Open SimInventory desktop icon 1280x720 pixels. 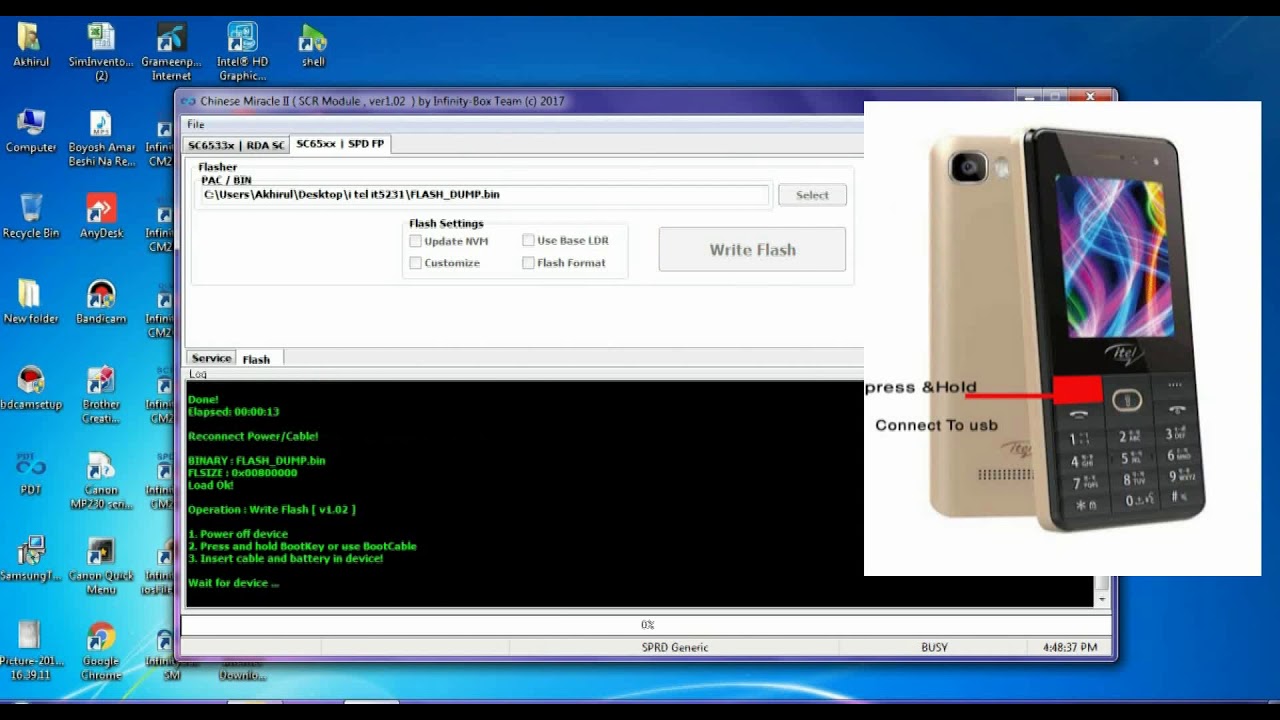(101, 52)
